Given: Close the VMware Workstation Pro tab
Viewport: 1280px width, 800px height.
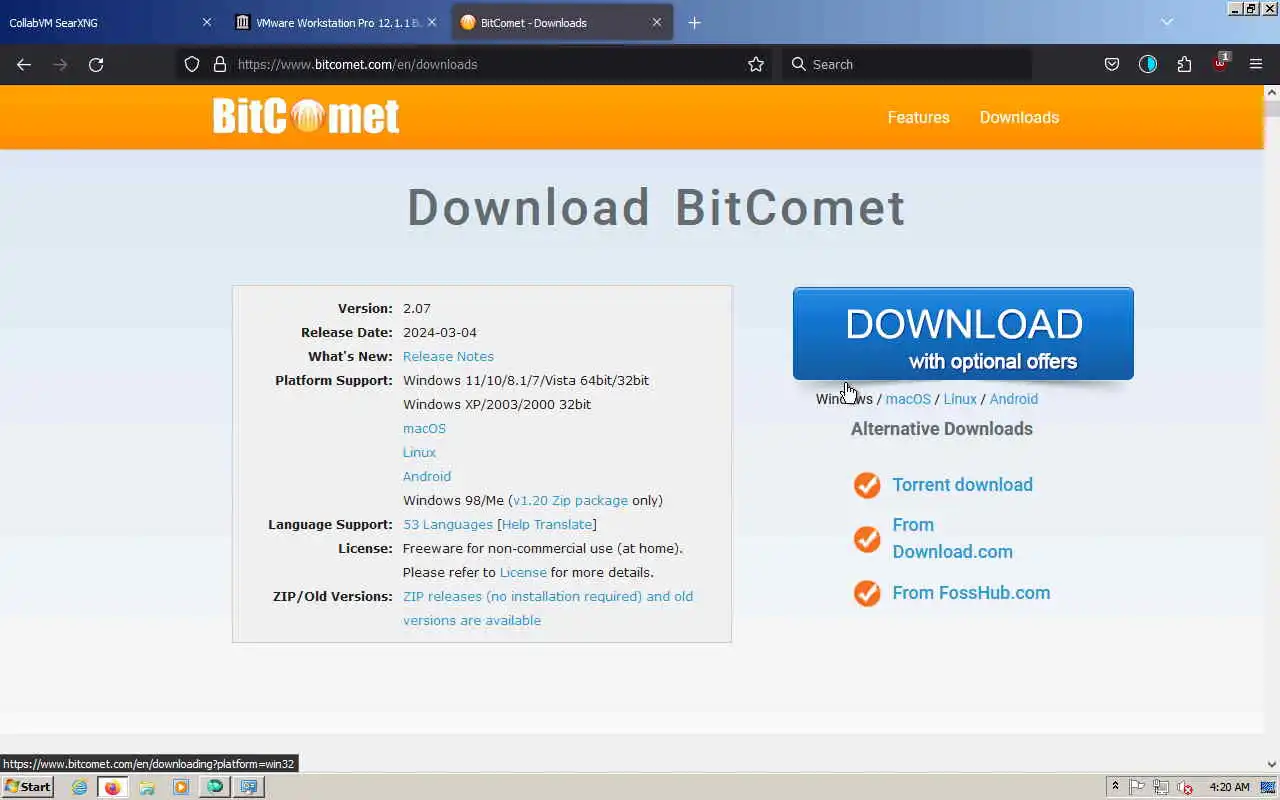Looking at the screenshot, I should click(x=432, y=22).
